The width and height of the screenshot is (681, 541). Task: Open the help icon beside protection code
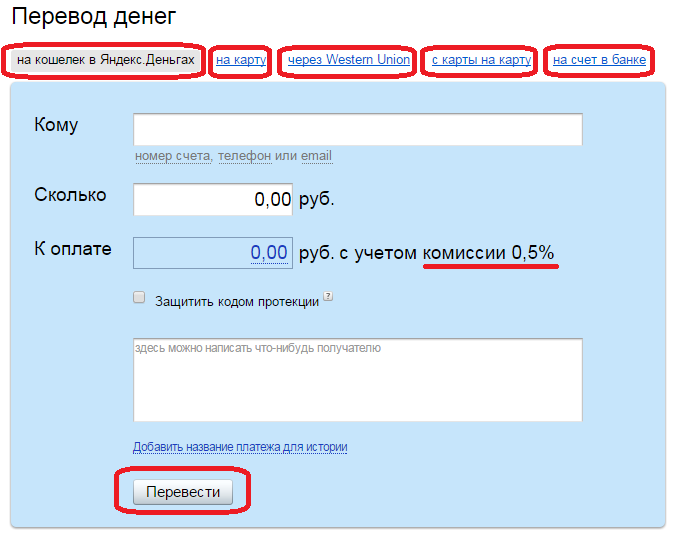[x=327, y=297]
